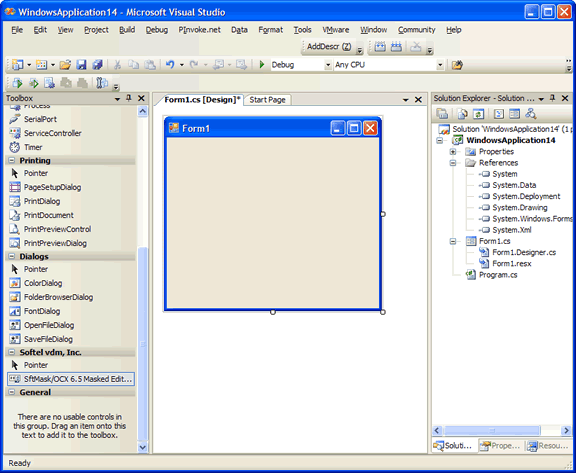Click the AddDescr (Z) button
This screenshot has height=473, width=576.
pos(329,47)
